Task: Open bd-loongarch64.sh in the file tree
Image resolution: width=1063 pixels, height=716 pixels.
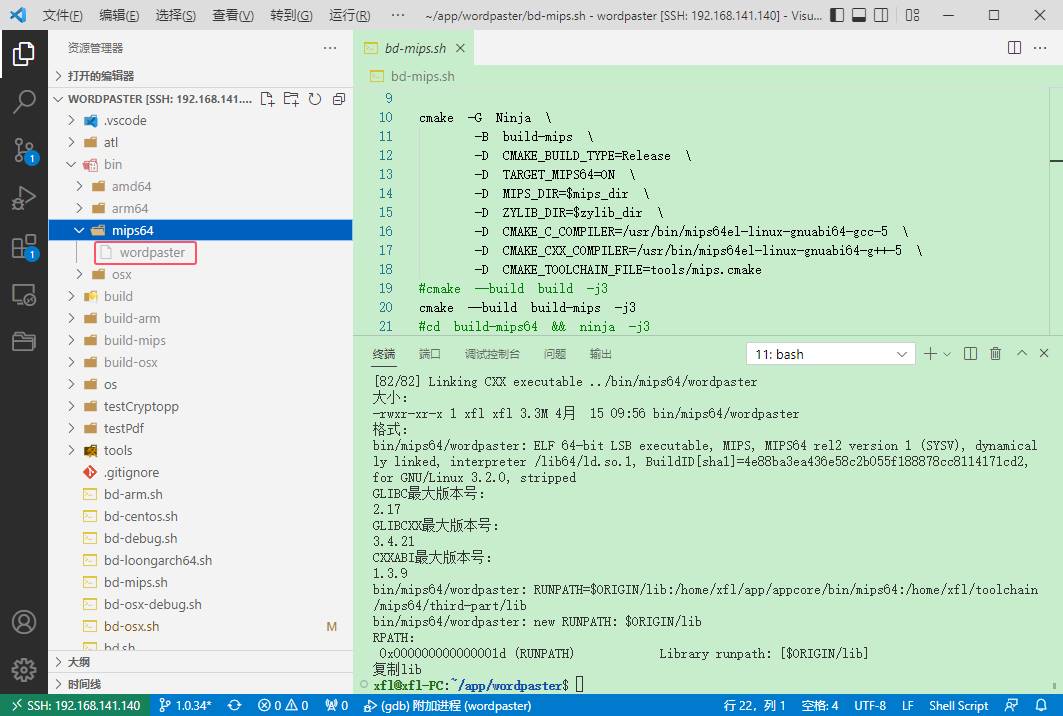Action: point(157,560)
